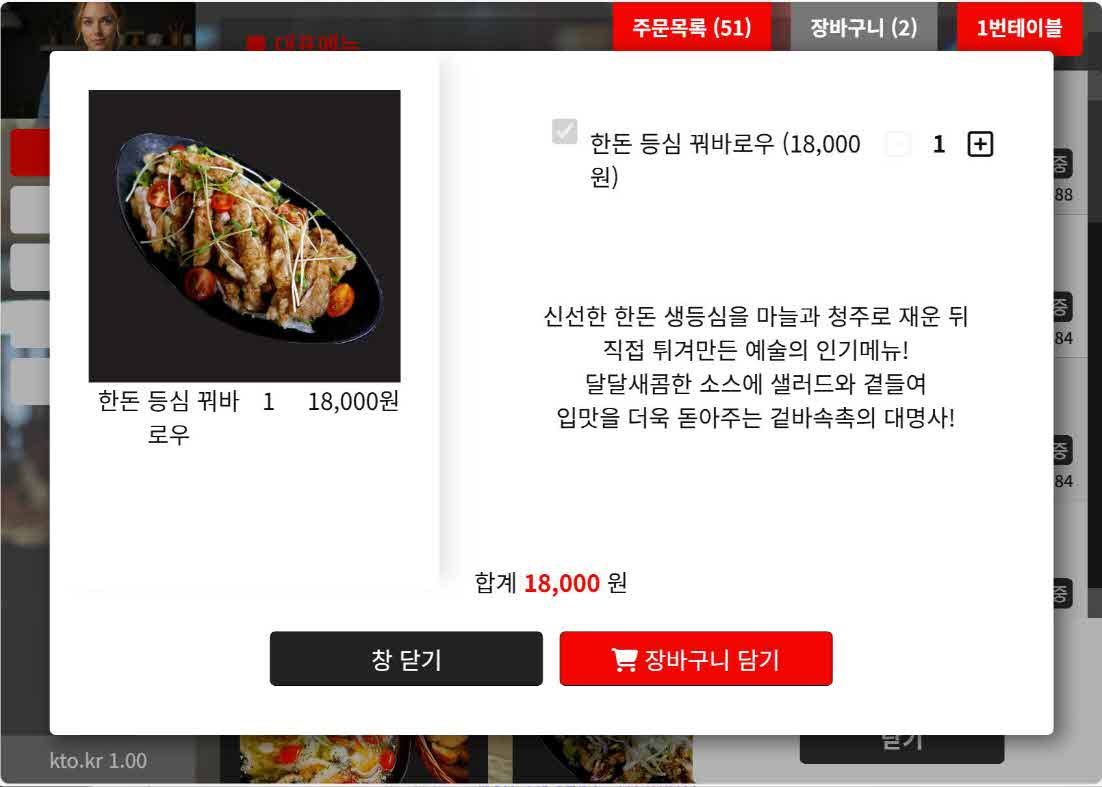Close the dialog with 창 닫기
1102x787 pixels.
pyautogui.click(x=406, y=658)
